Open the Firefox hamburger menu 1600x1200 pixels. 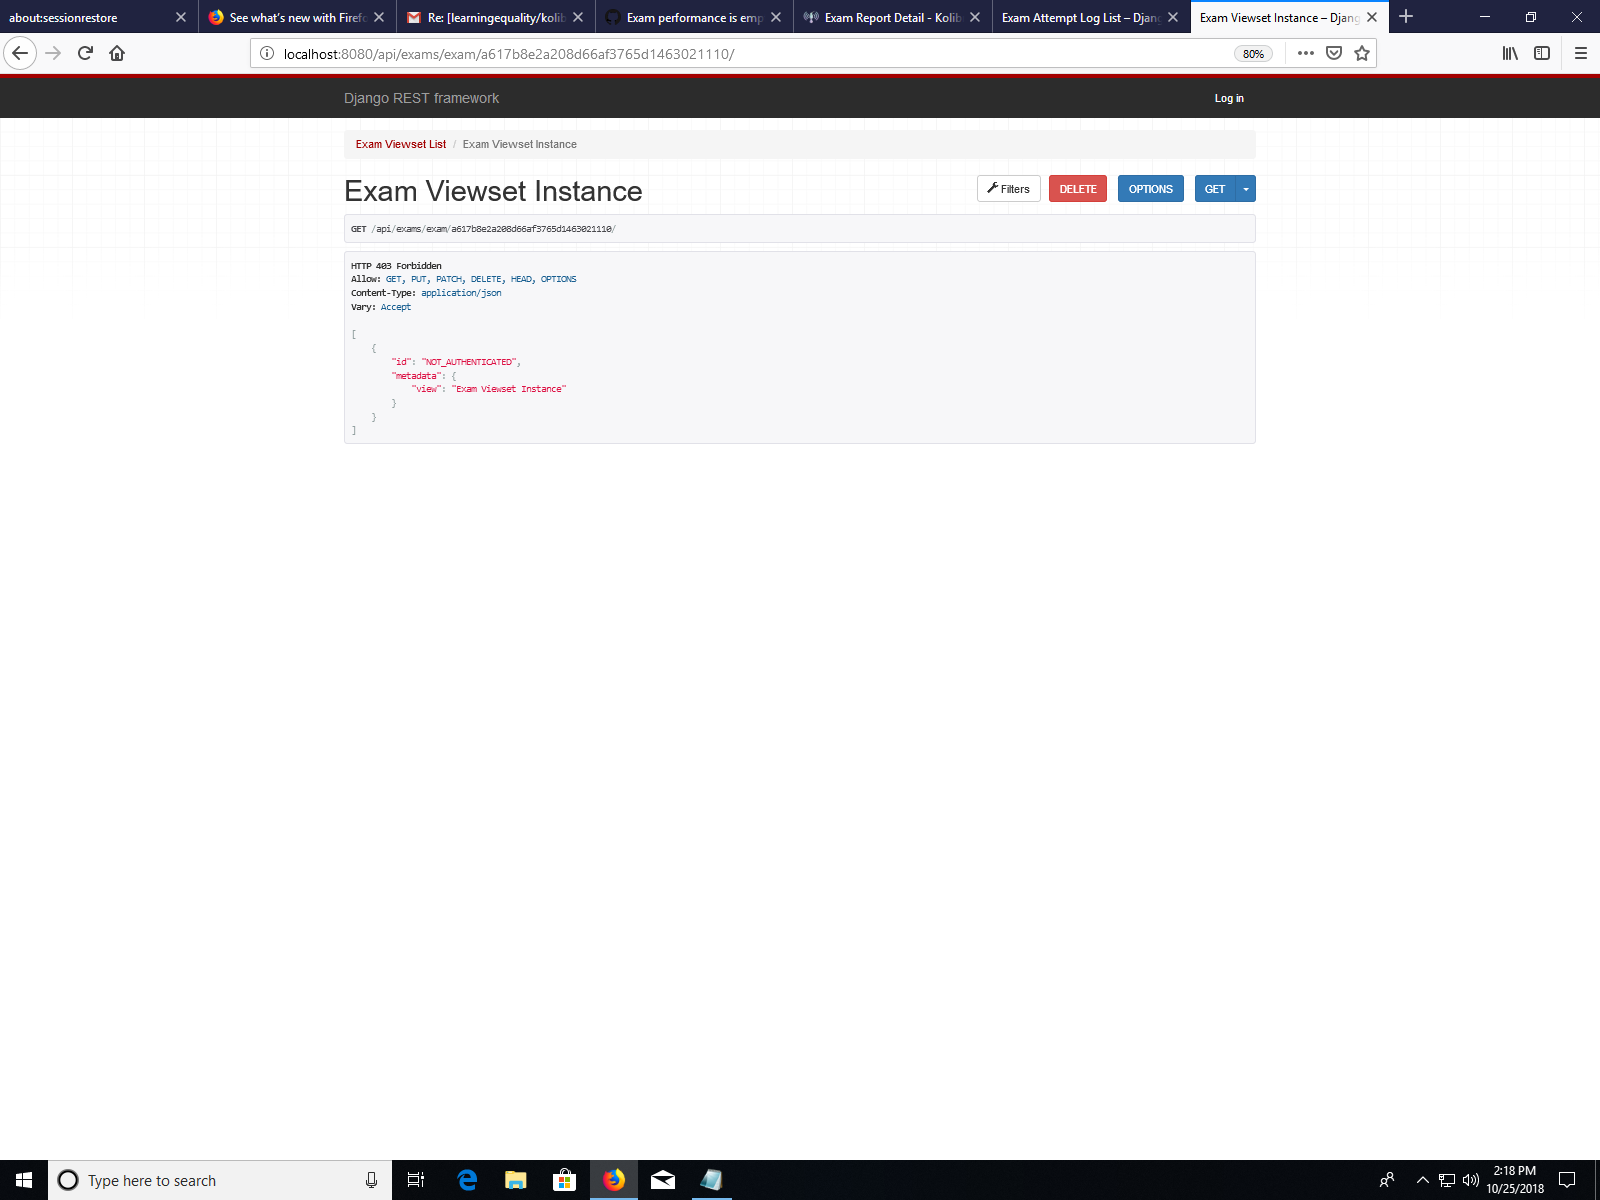pyautogui.click(x=1581, y=53)
